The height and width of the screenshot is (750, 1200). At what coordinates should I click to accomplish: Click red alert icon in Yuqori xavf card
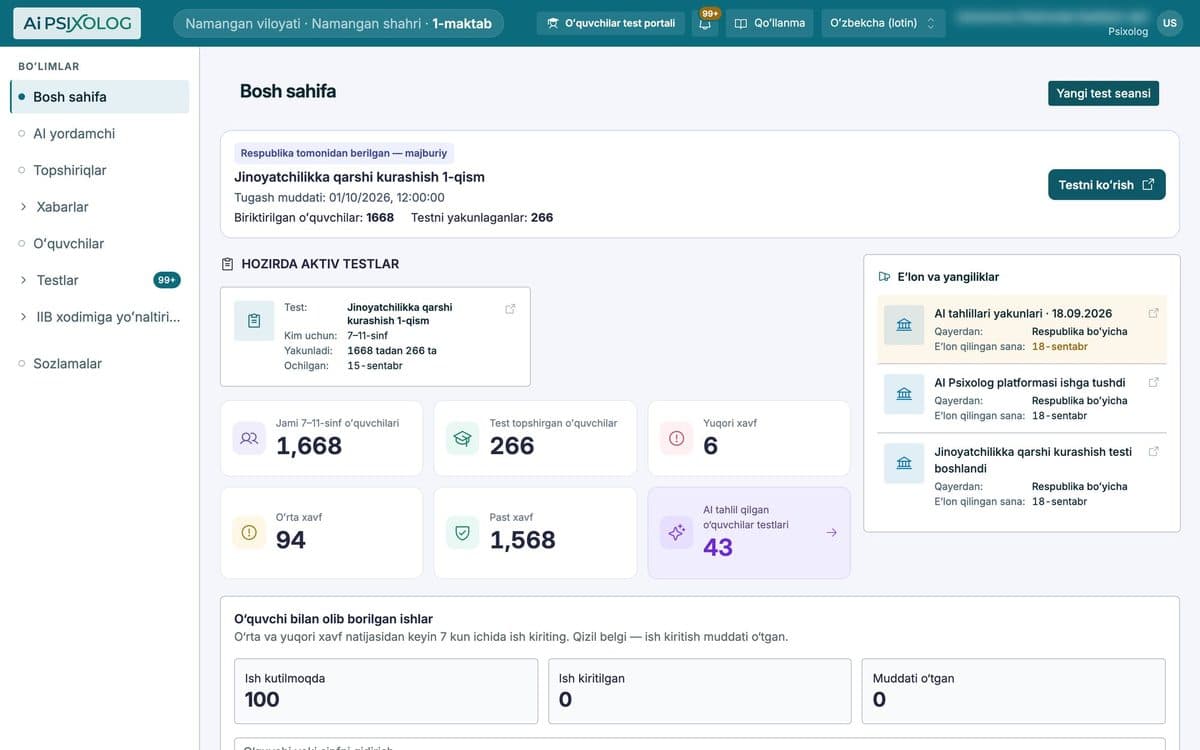677,438
